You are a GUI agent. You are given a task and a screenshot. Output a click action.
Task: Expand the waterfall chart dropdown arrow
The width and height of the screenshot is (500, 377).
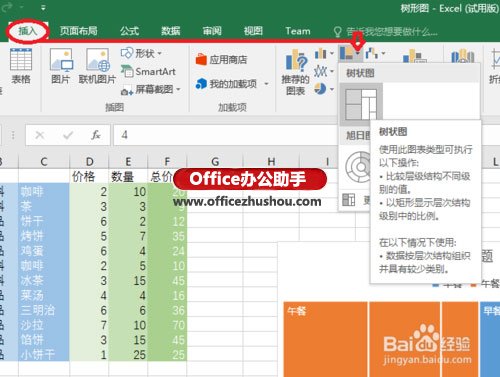click(383, 53)
